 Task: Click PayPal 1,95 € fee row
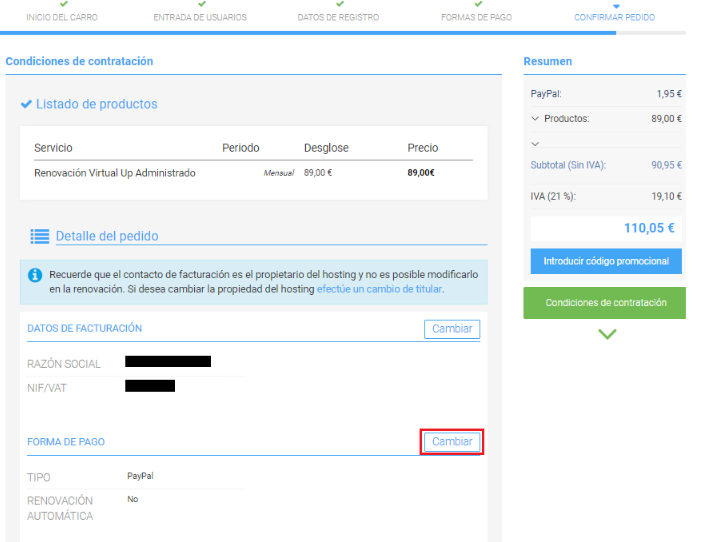click(606, 94)
